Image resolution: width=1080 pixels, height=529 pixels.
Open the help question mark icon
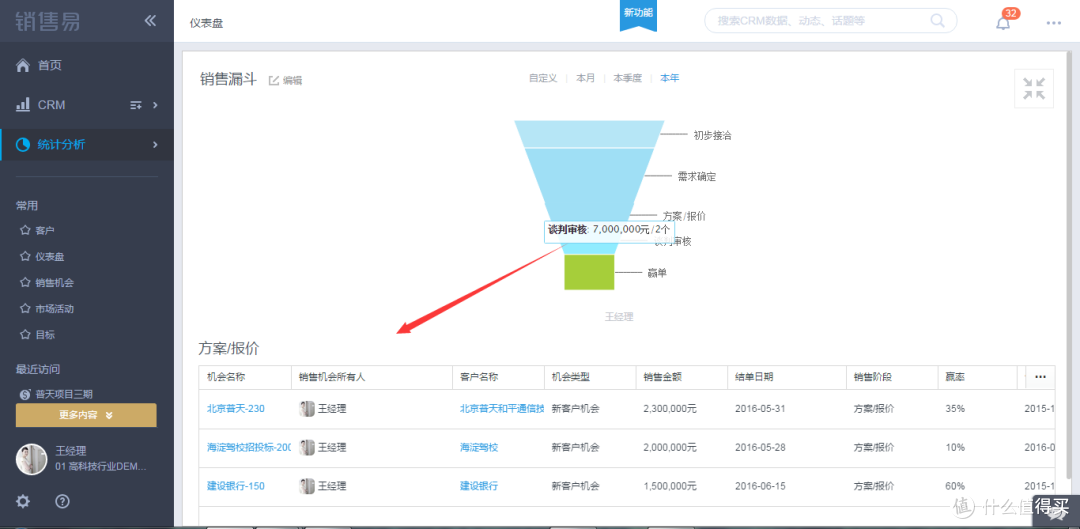(x=62, y=501)
